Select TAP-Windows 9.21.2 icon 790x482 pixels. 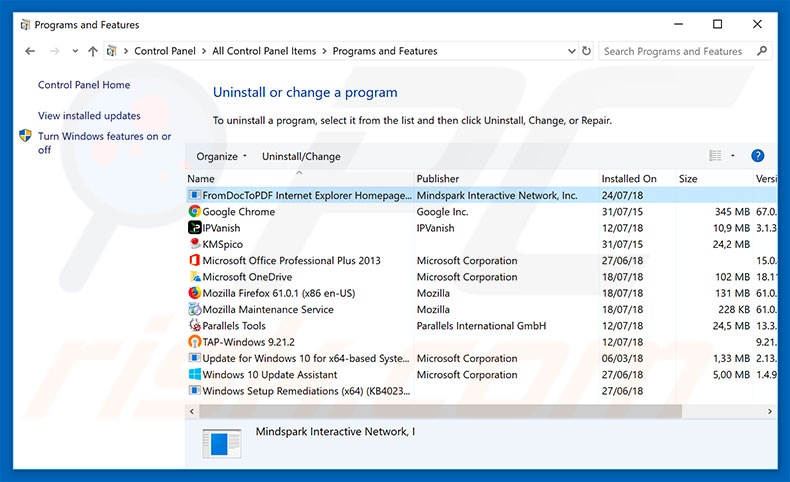tap(194, 341)
